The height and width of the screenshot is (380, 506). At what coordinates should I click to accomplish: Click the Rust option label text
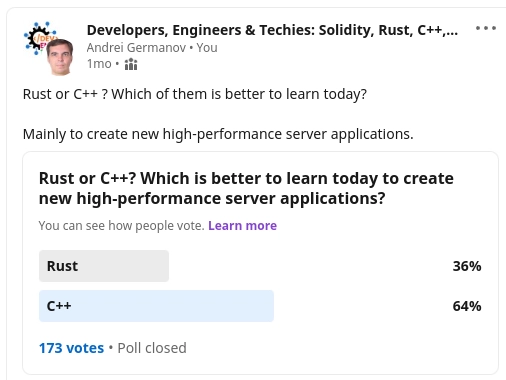tap(62, 266)
